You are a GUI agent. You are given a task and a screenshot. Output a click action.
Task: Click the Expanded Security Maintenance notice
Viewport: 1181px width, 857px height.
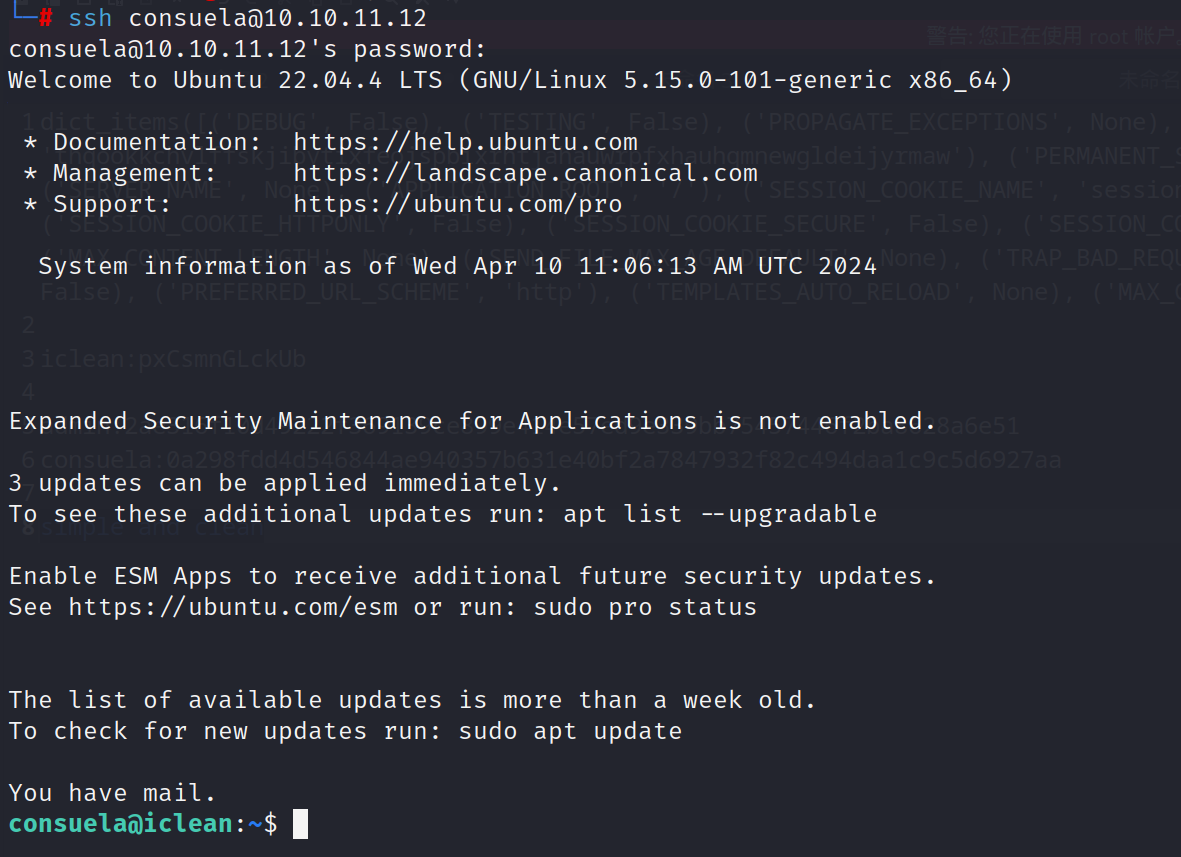click(x=472, y=421)
